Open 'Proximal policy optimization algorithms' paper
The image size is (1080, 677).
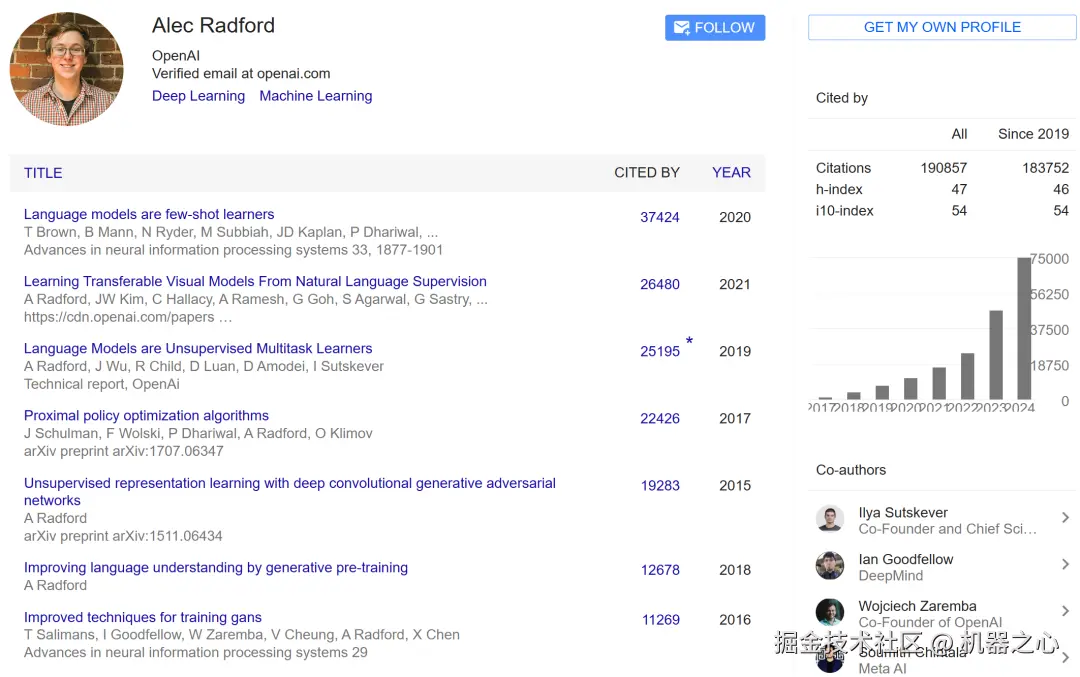pyautogui.click(x=146, y=415)
